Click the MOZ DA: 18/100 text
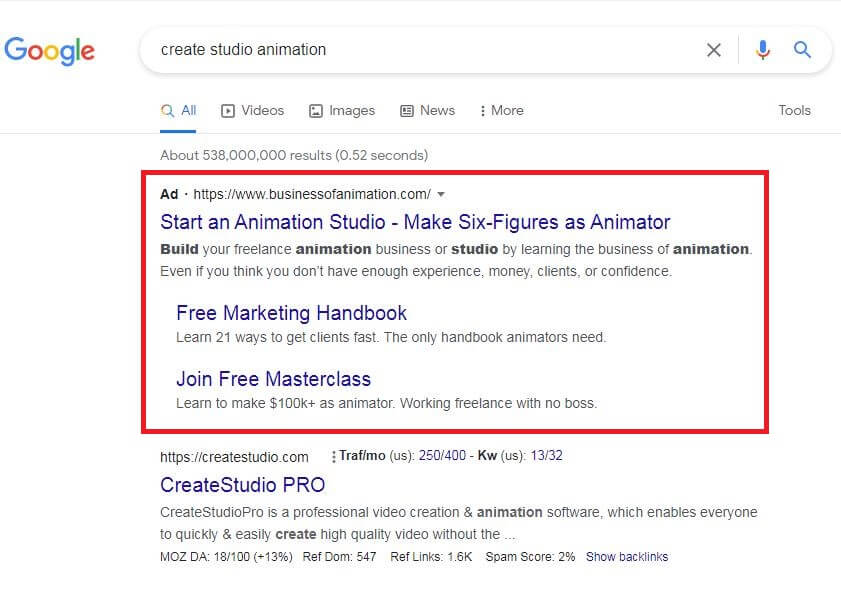This screenshot has height=613, width=841. (x=226, y=557)
